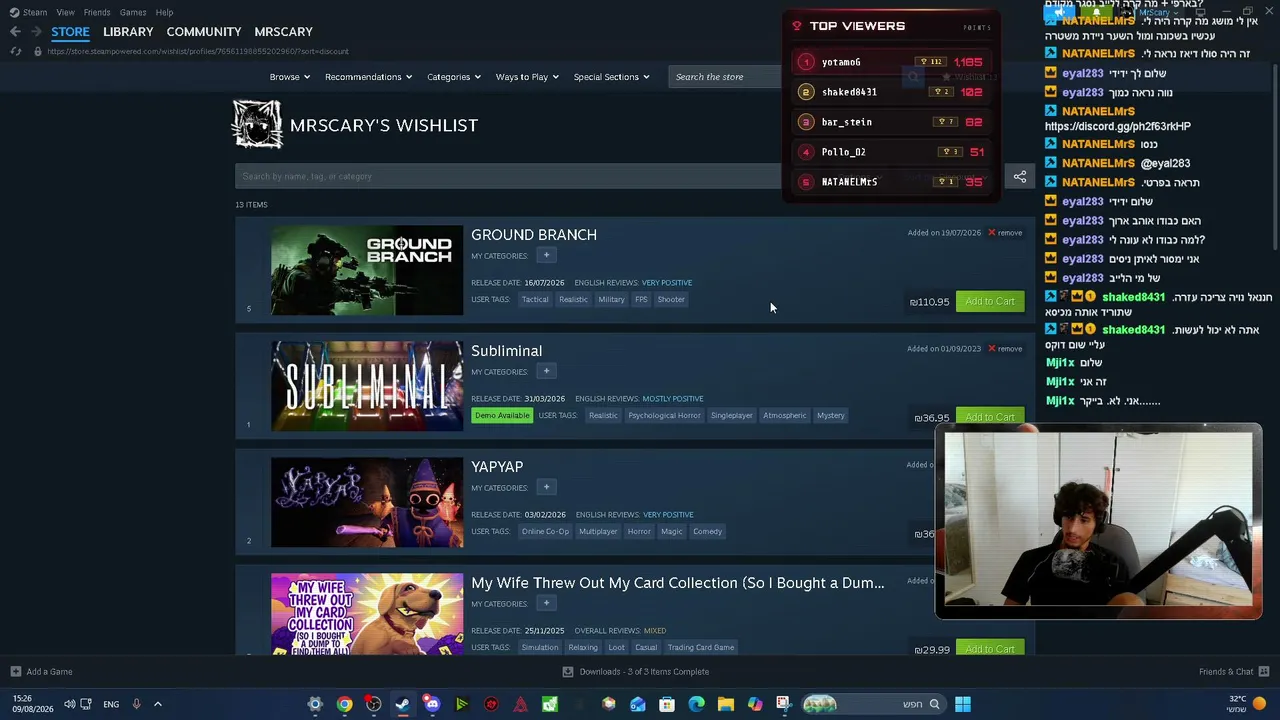Click the wishlist search by name field

507,177
